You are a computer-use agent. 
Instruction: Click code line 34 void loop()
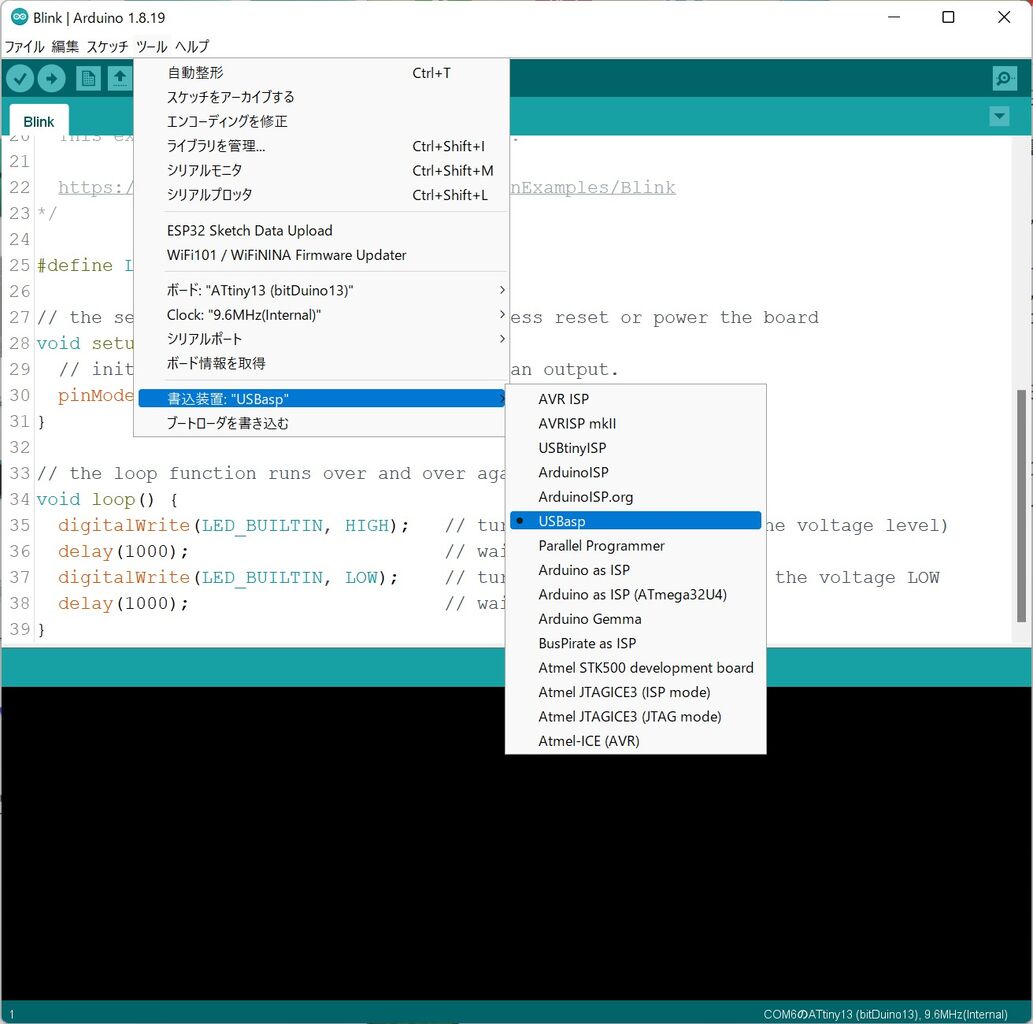tap(107, 499)
